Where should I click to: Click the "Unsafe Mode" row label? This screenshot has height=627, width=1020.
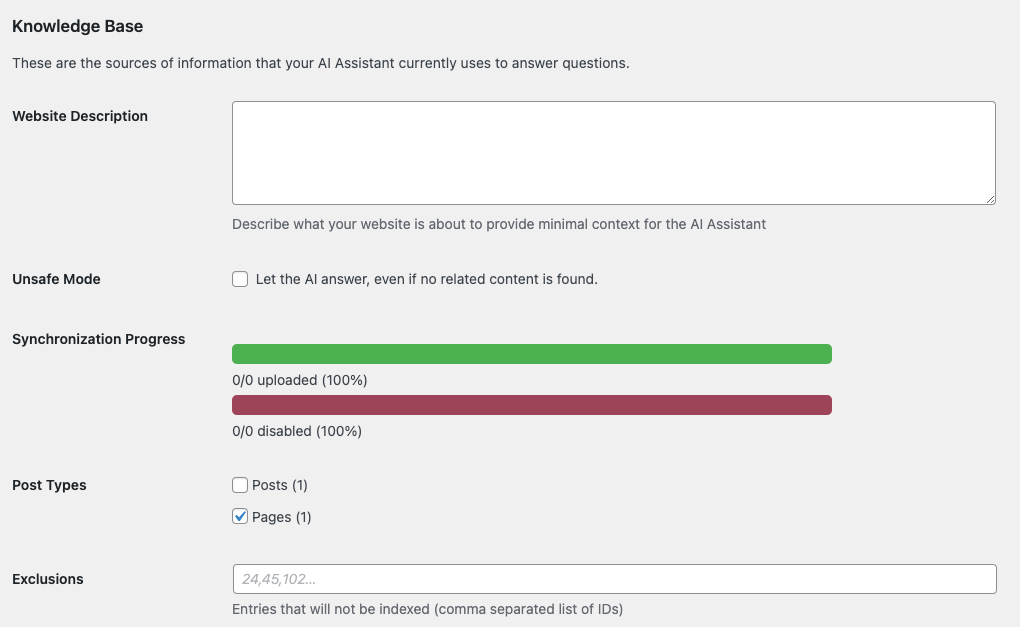click(x=56, y=279)
